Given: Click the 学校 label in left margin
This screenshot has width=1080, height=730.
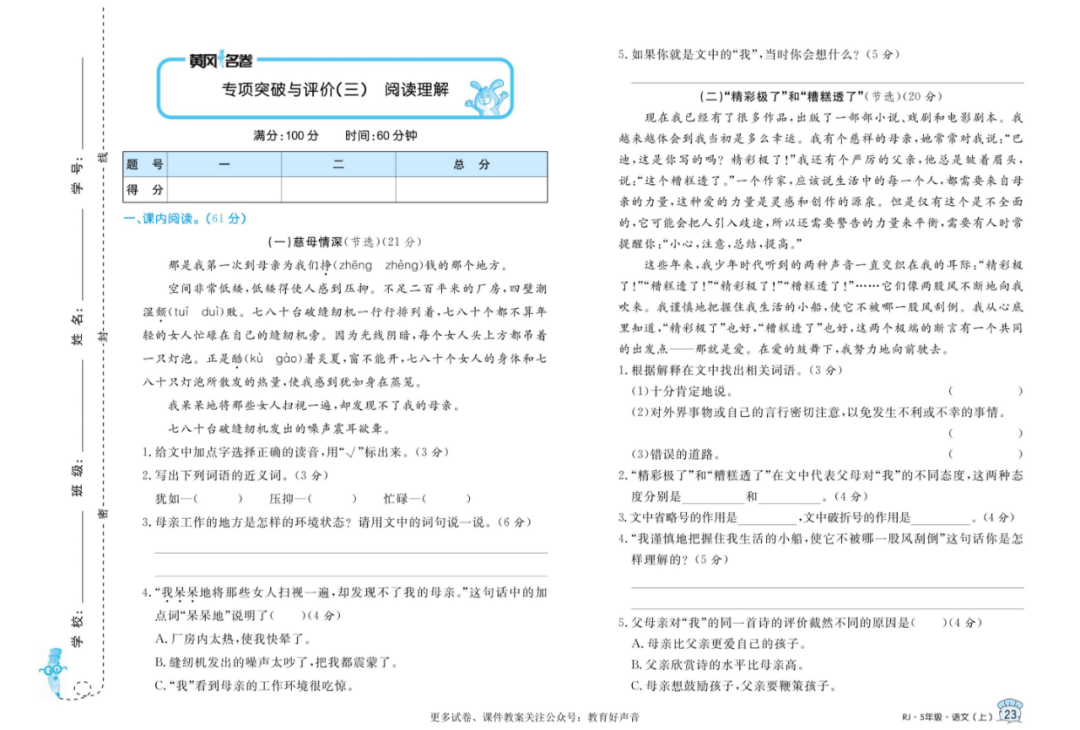Looking at the screenshot, I should coord(78,629).
